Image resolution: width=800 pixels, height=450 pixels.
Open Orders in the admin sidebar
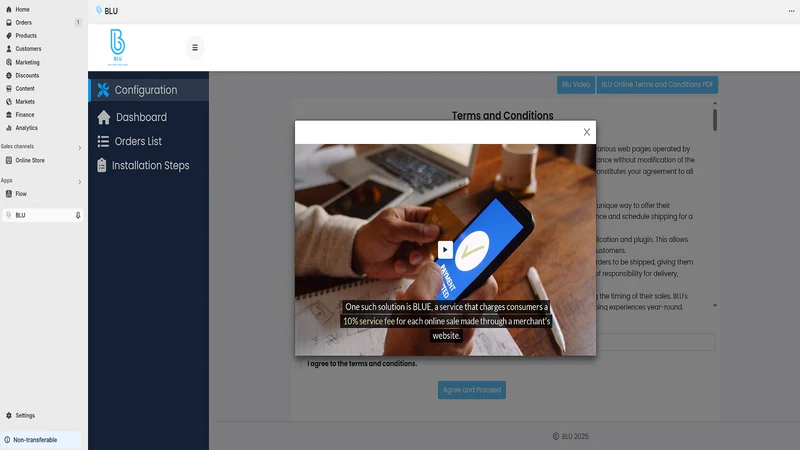pos(23,22)
